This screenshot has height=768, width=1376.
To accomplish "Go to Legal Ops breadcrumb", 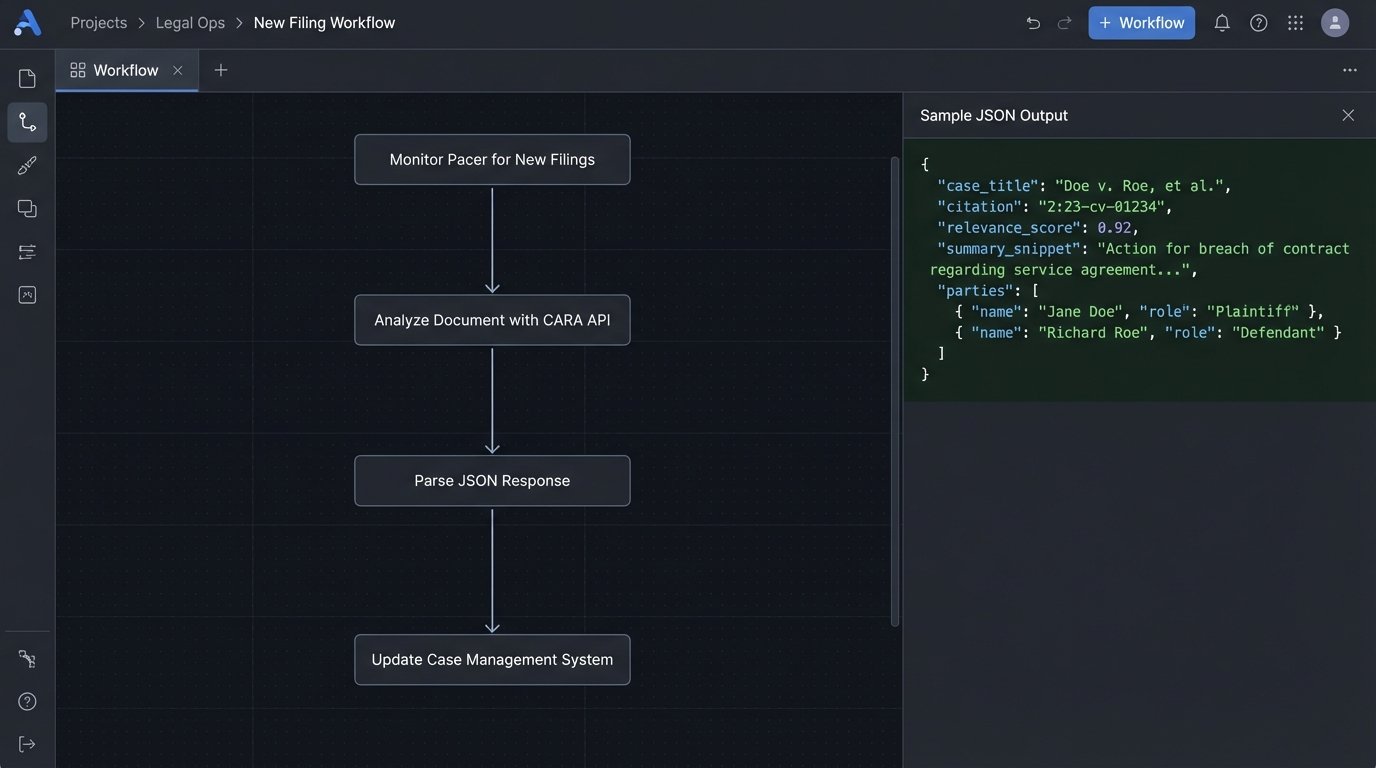I will pyautogui.click(x=190, y=23).
